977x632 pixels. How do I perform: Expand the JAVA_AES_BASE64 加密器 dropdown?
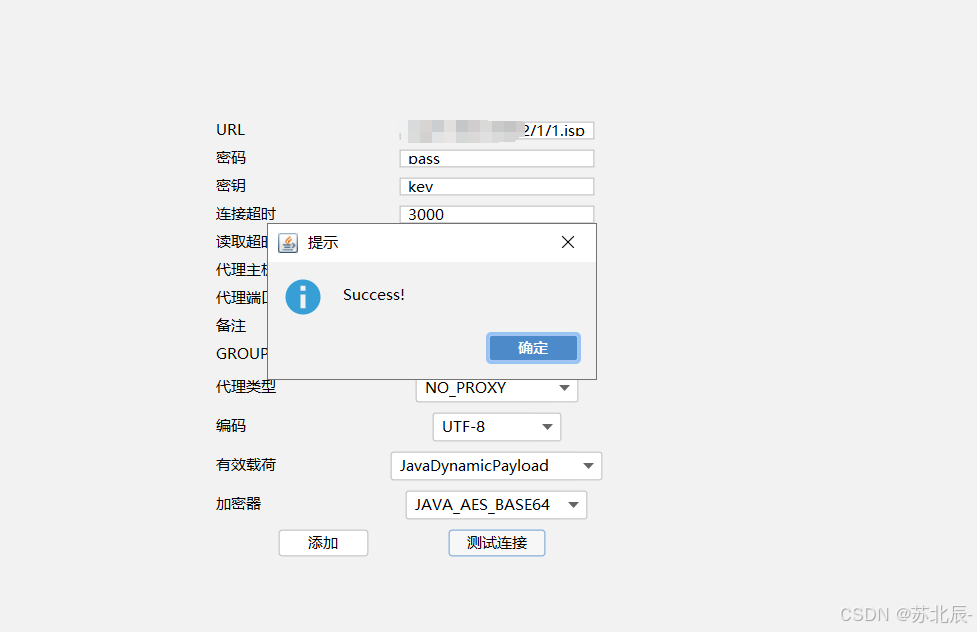[496, 505]
